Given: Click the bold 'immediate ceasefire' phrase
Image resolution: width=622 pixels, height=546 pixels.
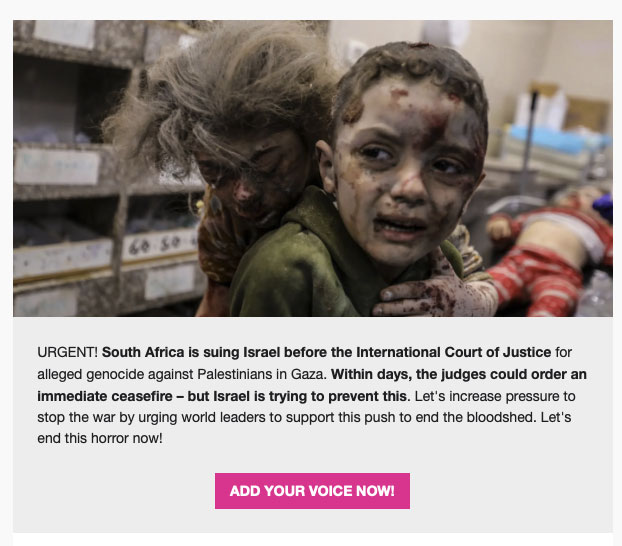Looking at the screenshot, I should point(105,396).
